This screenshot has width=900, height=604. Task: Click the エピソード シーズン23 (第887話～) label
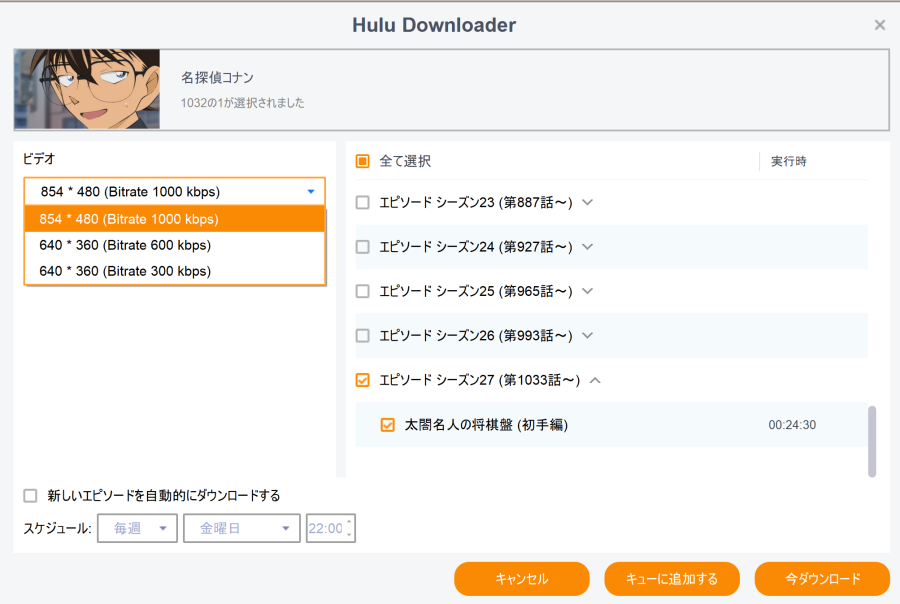coord(476,202)
